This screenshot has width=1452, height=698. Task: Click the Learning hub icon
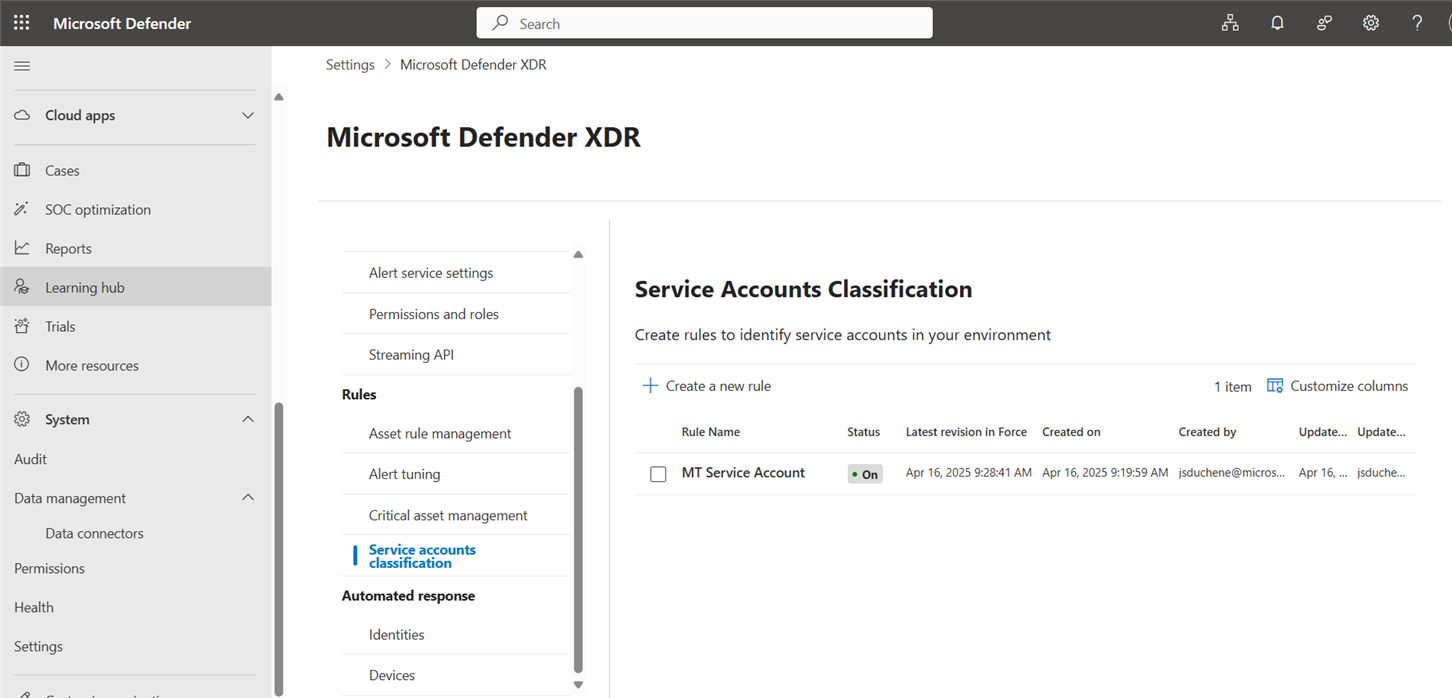pyautogui.click(x=22, y=287)
